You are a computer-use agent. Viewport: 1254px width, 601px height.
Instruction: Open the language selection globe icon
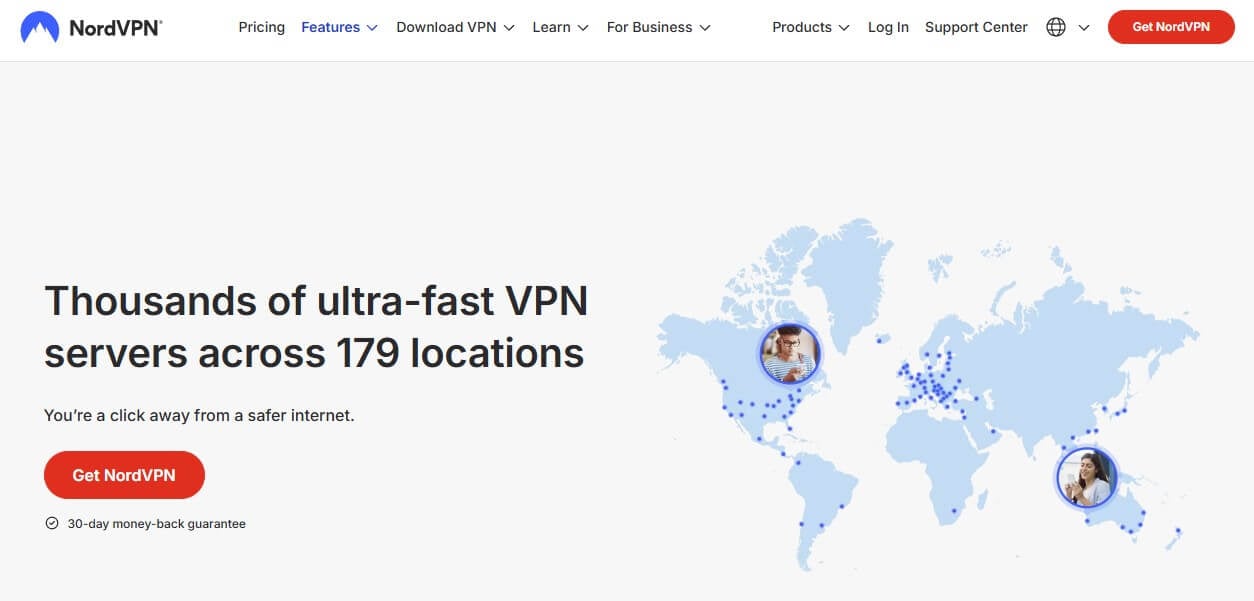point(1055,27)
